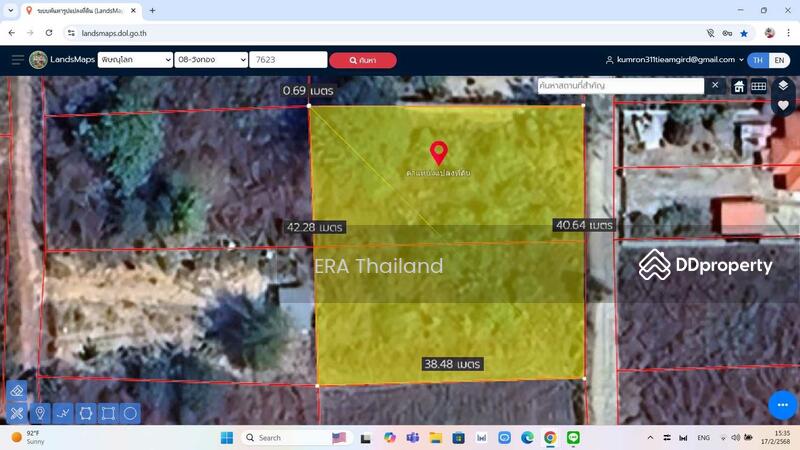
Task: Focus the important-place search box
Action: pos(620,86)
